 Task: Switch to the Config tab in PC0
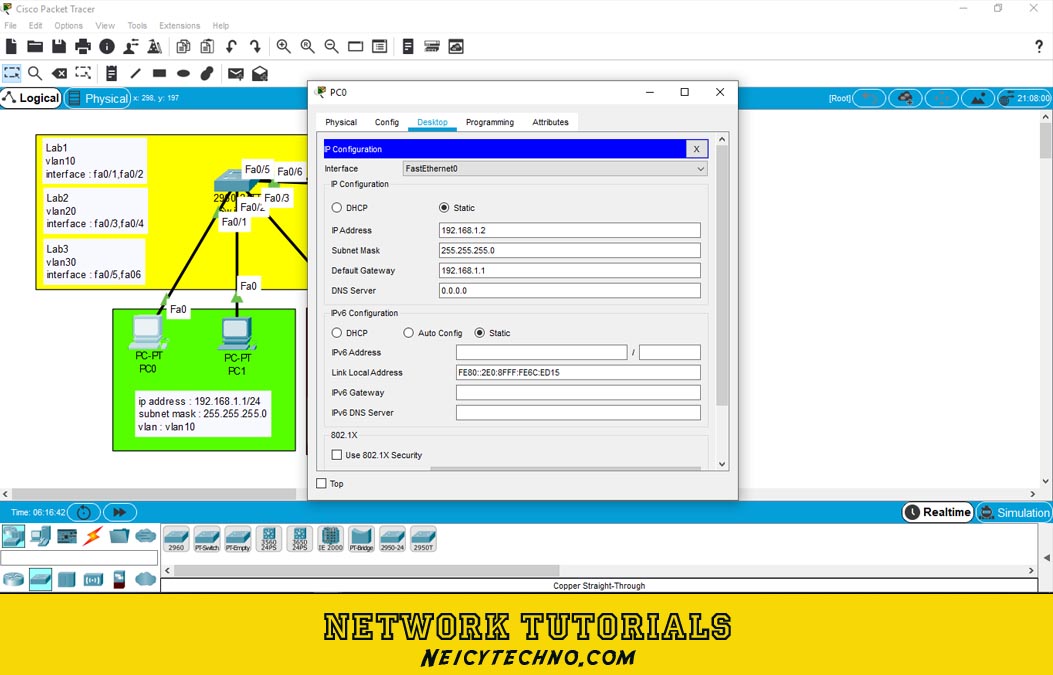[x=387, y=122]
